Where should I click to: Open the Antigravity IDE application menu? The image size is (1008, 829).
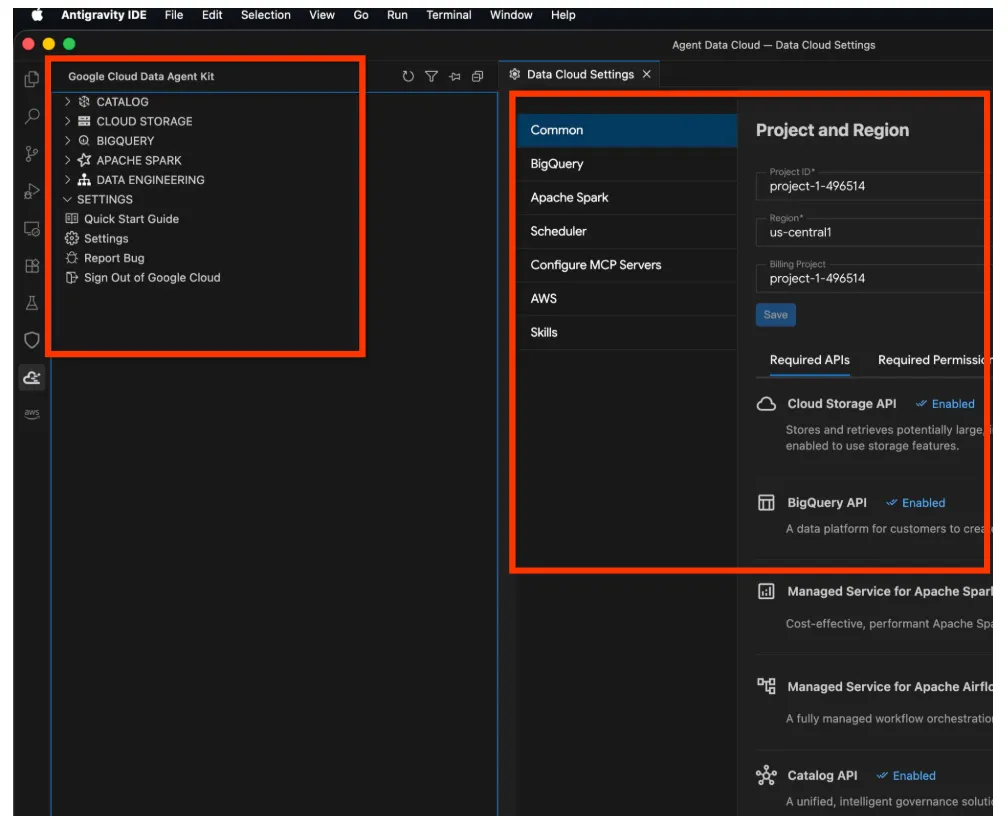point(104,15)
